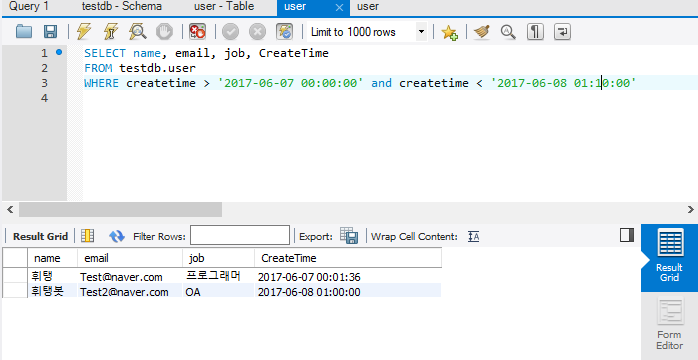Execute the query with lightning bolt icon
The height and width of the screenshot is (360, 698).
pyautogui.click(x=83, y=32)
